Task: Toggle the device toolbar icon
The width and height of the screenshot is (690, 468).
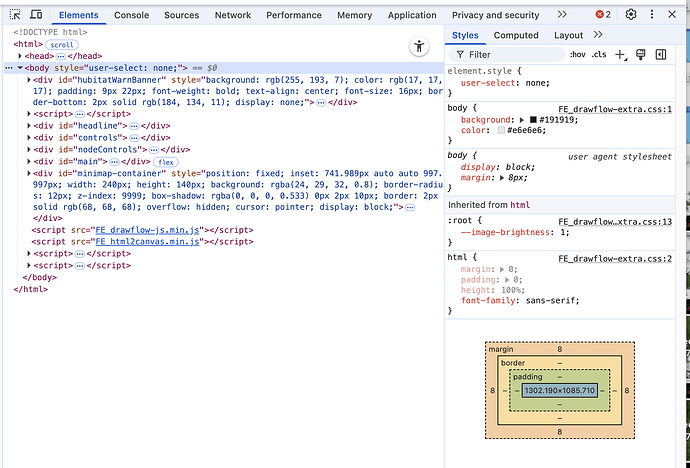Action: (36, 15)
